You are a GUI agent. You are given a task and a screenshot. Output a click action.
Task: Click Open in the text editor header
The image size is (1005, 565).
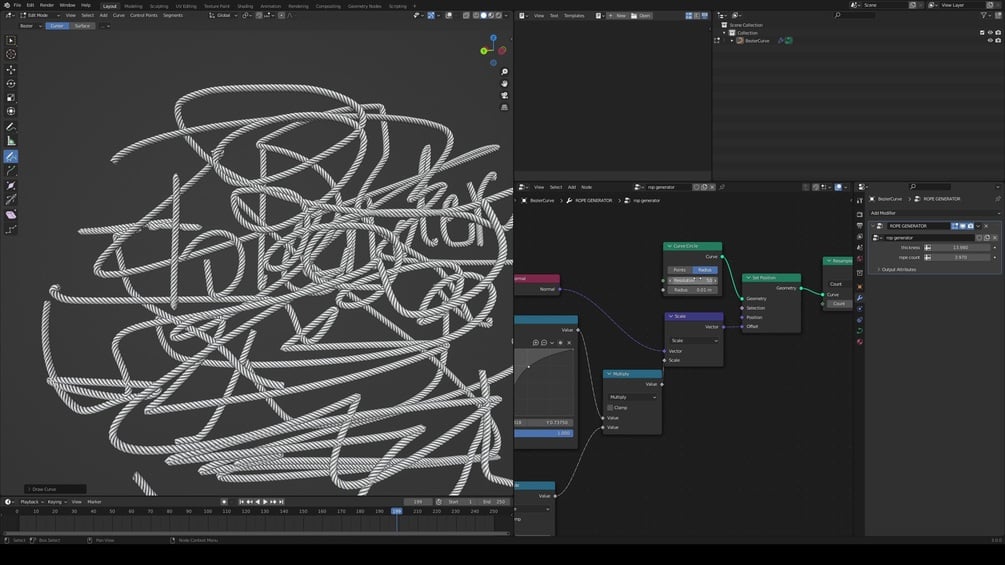coord(642,15)
